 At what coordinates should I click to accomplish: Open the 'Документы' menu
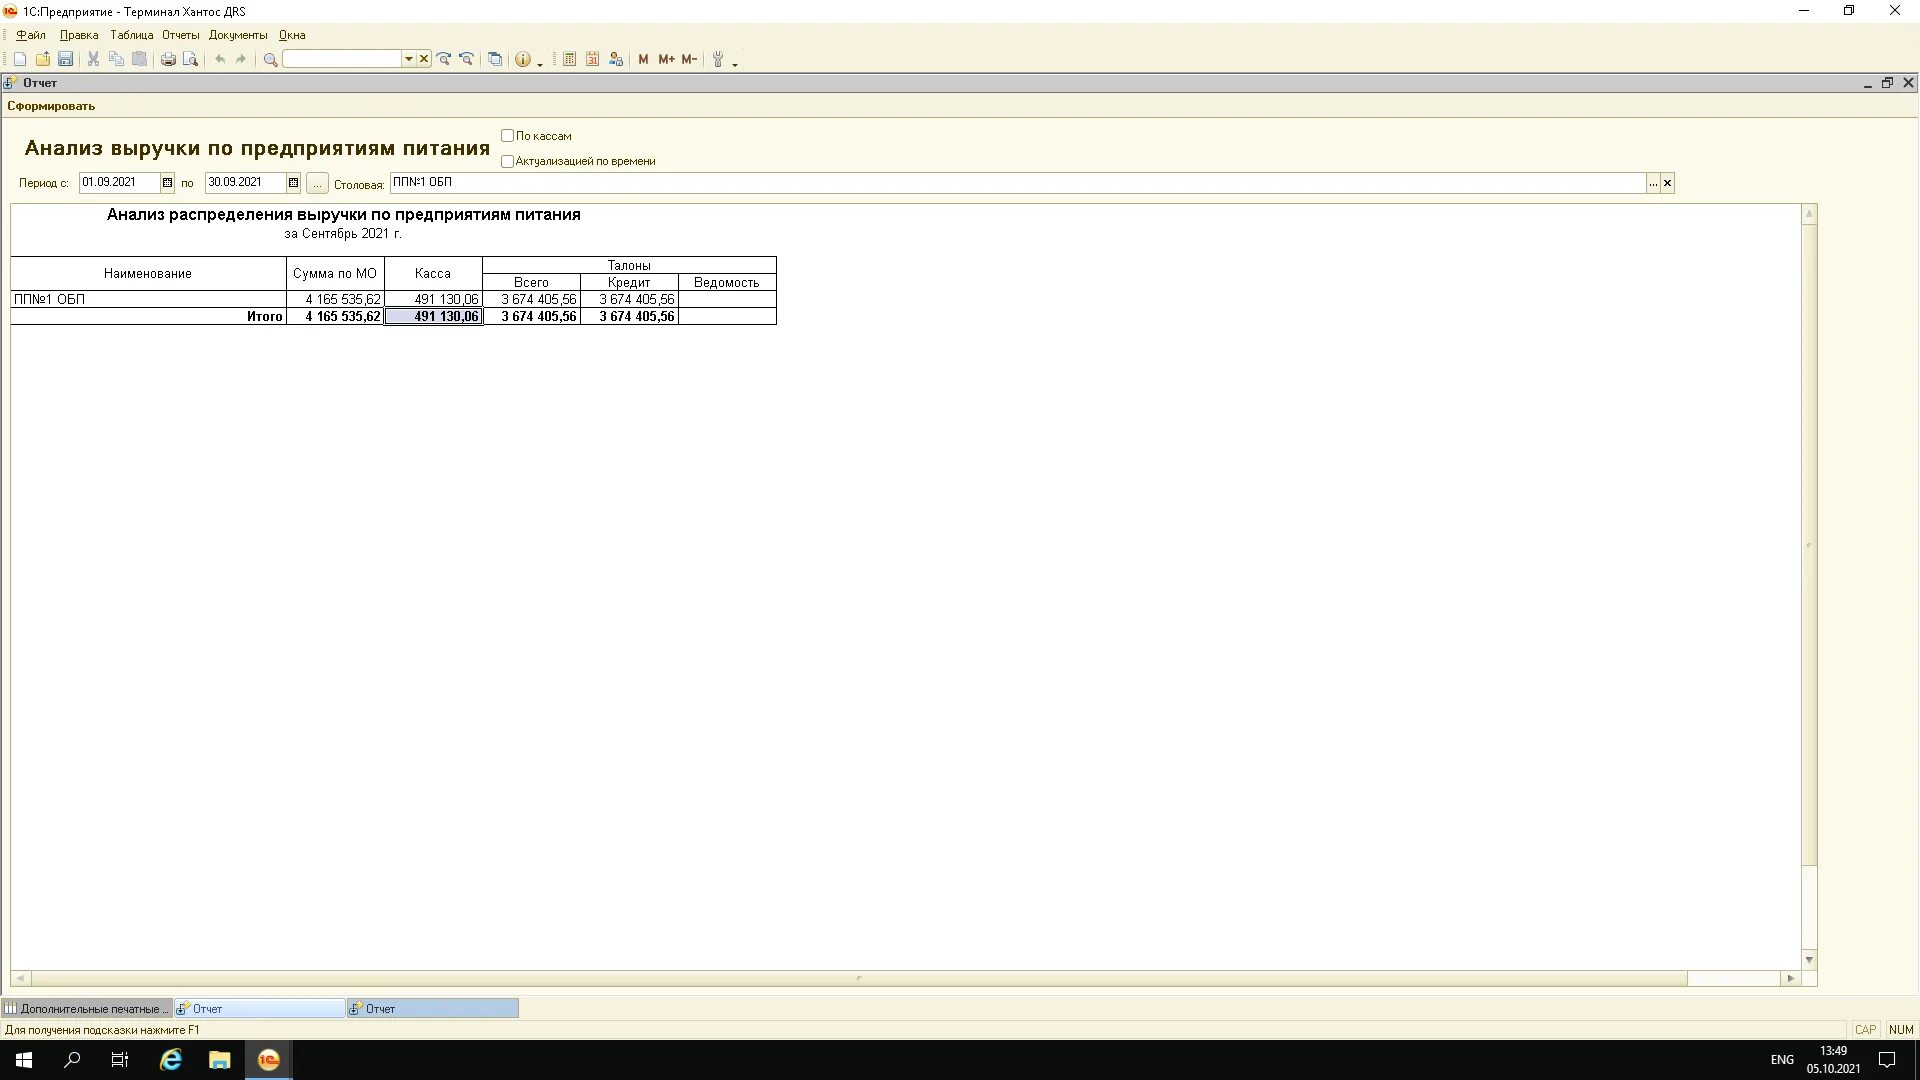pos(238,35)
